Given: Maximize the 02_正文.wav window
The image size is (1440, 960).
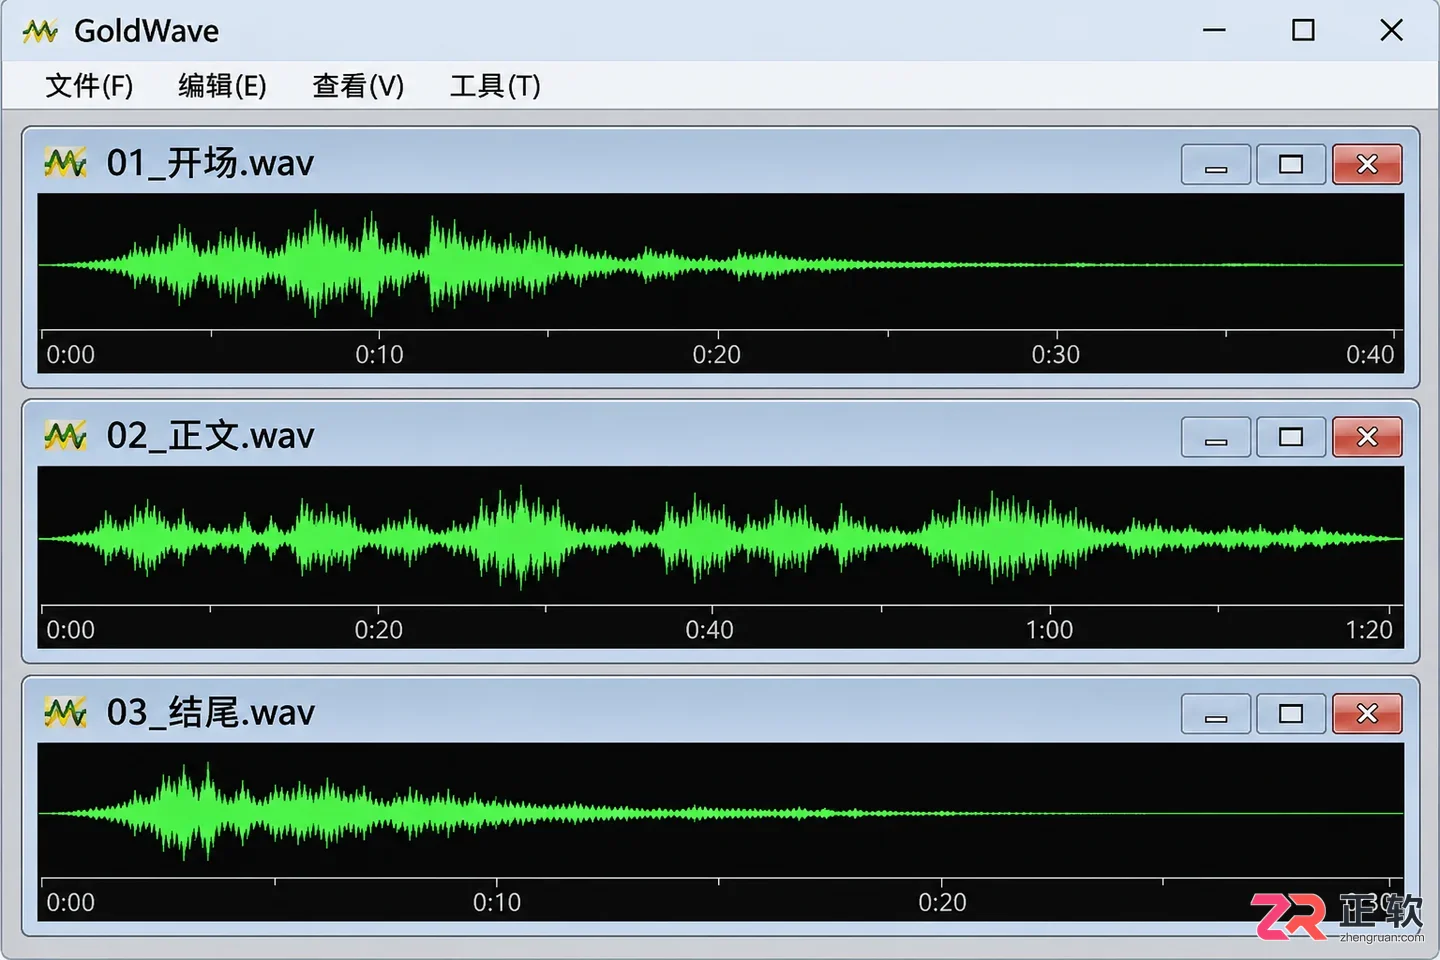Looking at the screenshot, I should pyautogui.click(x=1291, y=437).
